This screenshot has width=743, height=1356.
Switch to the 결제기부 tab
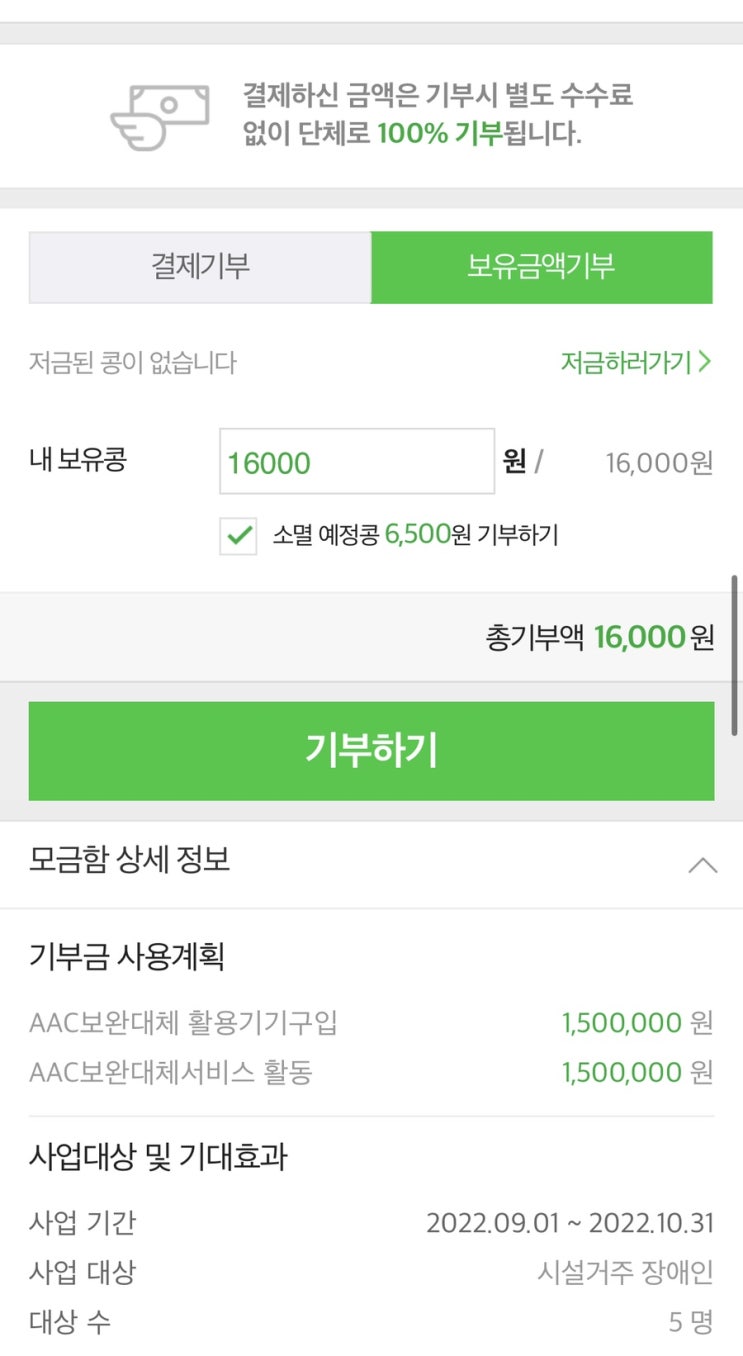click(200, 267)
